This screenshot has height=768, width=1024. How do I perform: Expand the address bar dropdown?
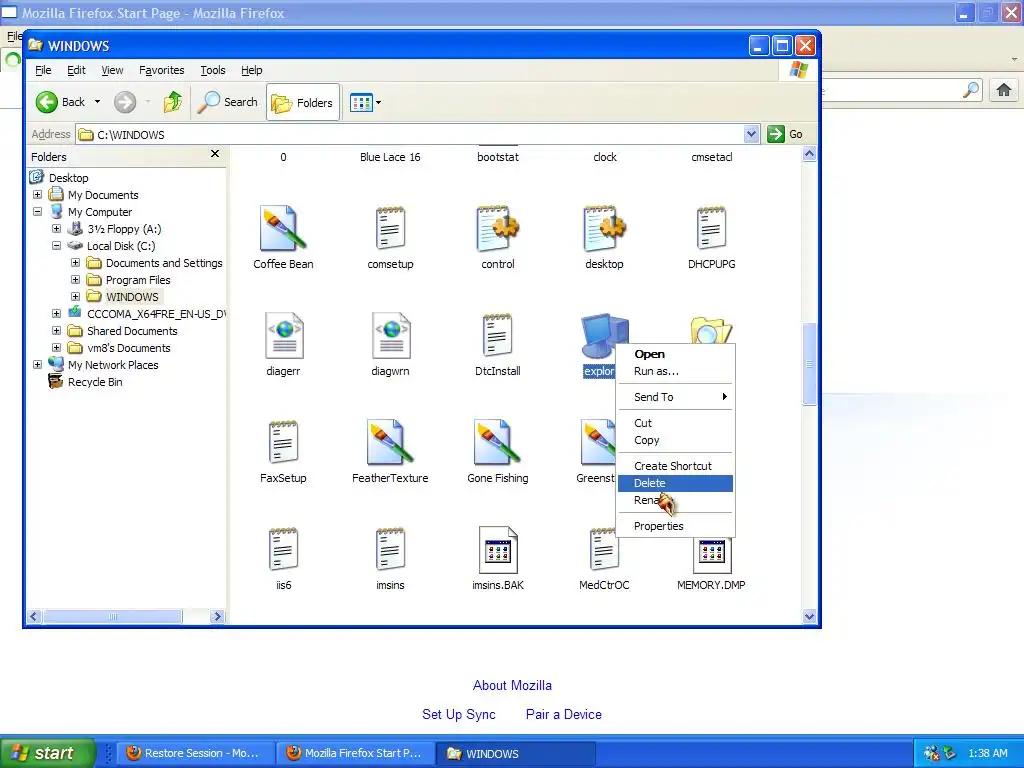(751, 135)
